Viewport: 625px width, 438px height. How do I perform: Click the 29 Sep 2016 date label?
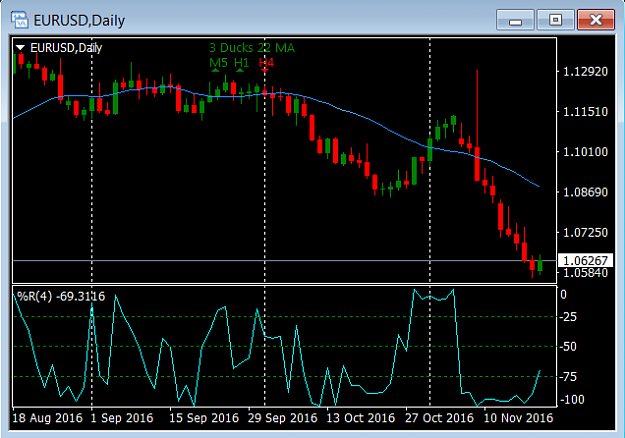(282, 418)
